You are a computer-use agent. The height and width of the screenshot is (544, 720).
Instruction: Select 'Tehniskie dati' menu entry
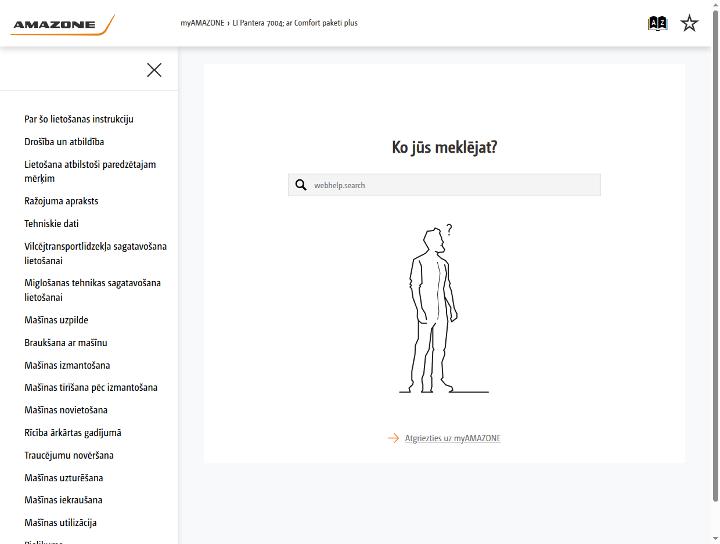point(51,224)
